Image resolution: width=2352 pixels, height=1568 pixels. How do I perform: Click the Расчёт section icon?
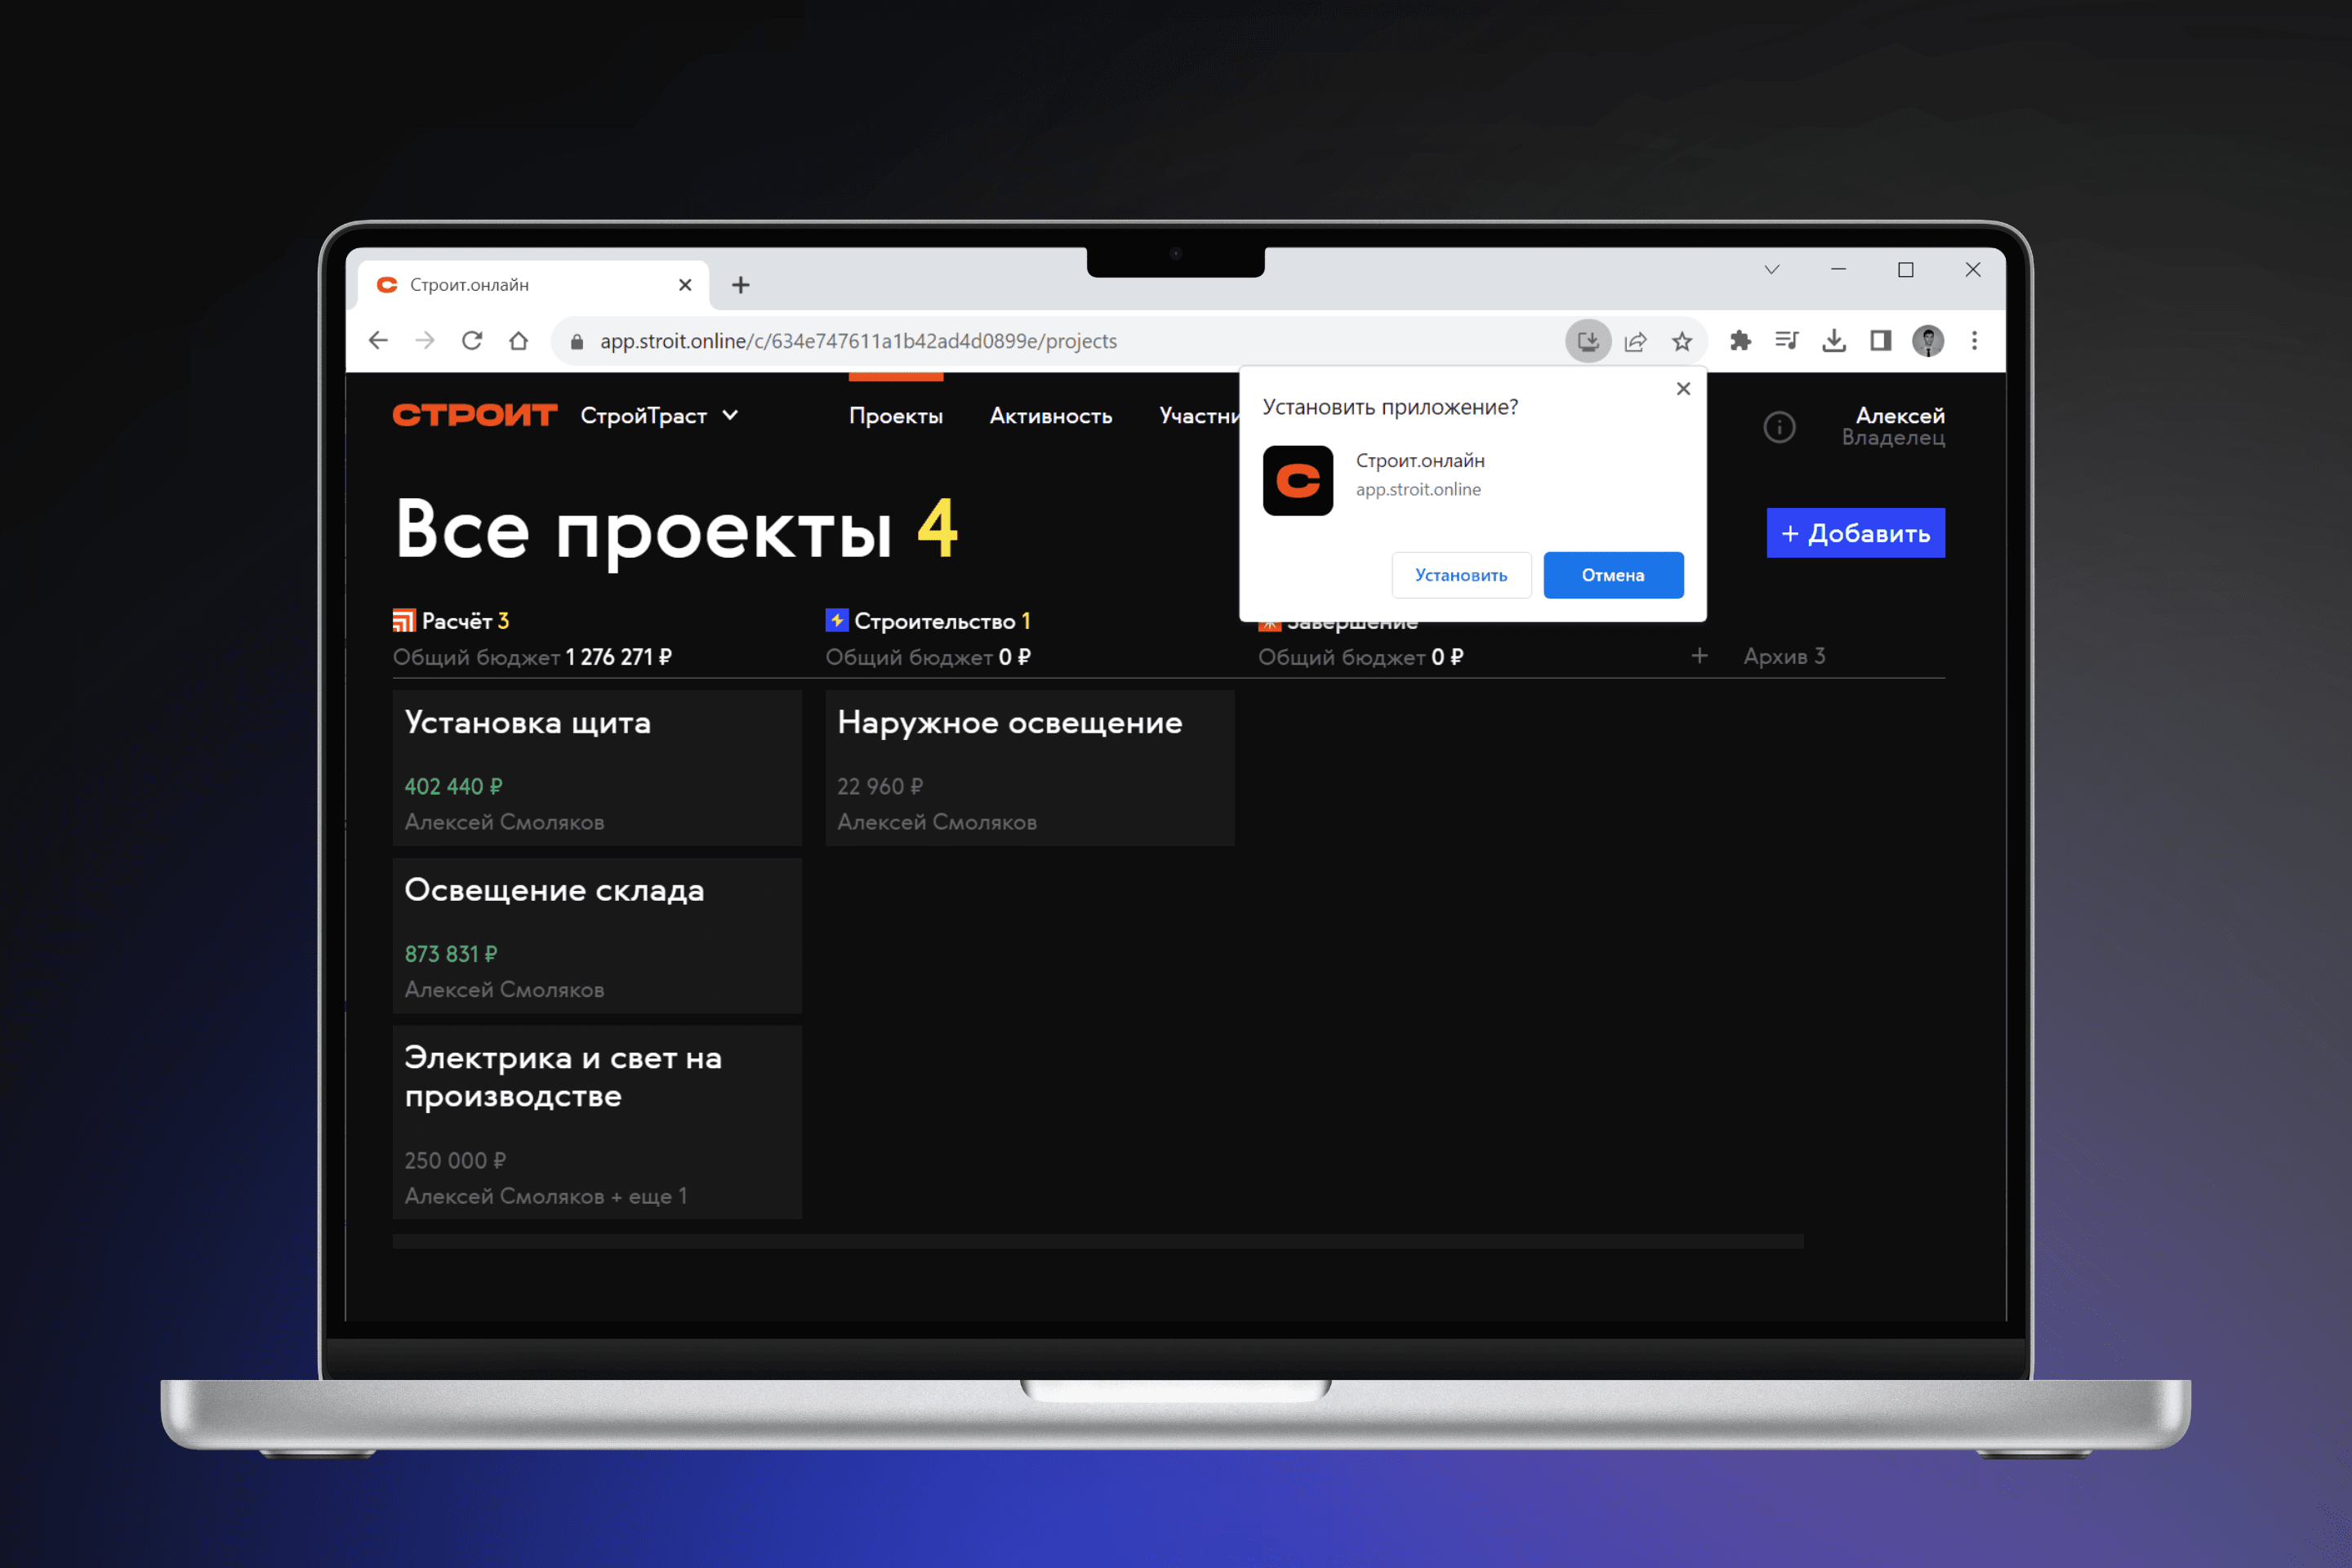click(405, 620)
